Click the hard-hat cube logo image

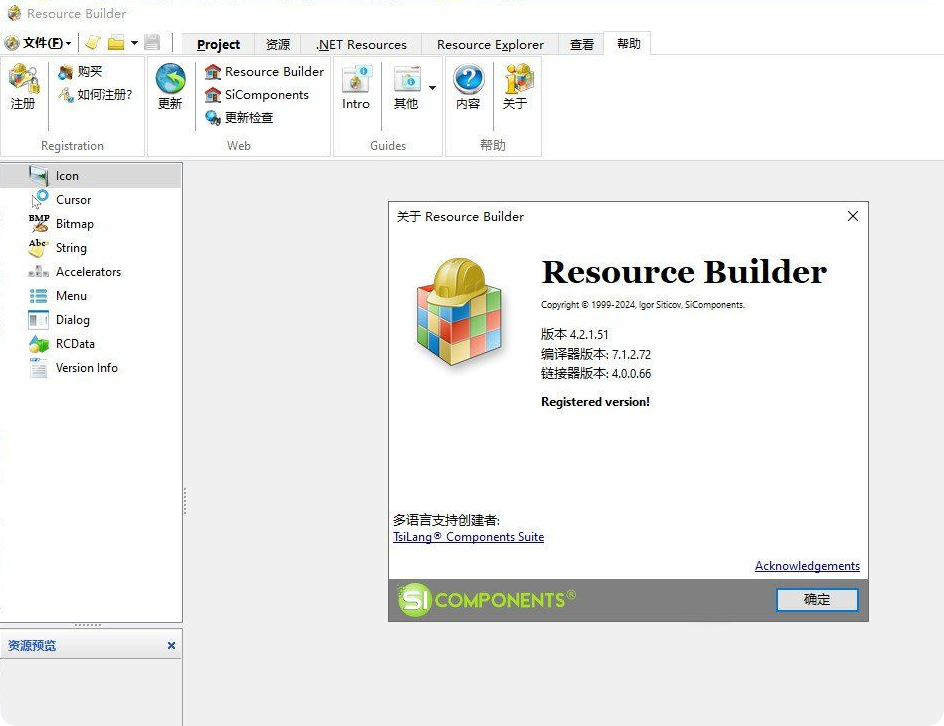pyautogui.click(x=459, y=312)
